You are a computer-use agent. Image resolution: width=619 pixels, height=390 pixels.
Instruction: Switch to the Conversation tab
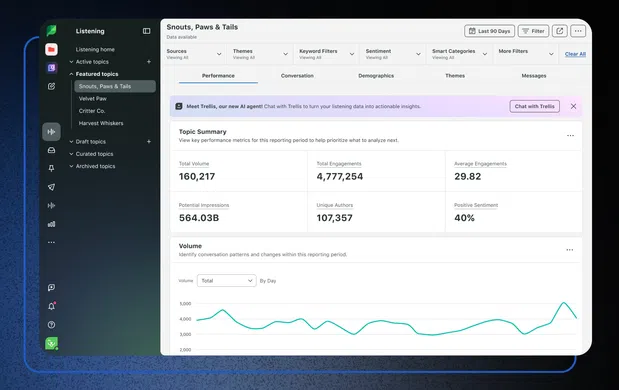pyautogui.click(x=297, y=76)
